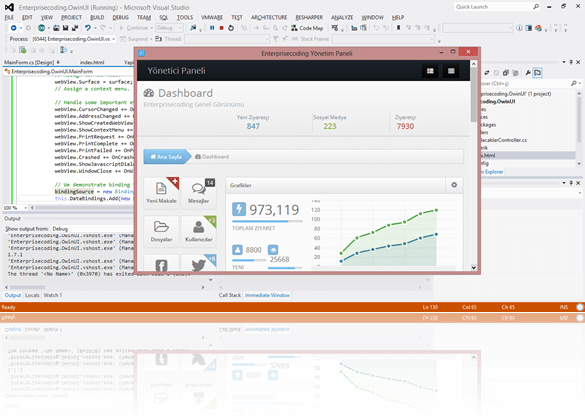This screenshot has height=416, width=585.
Task: Open the Mesajlar tile with chat icon
Action: click(x=198, y=193)
